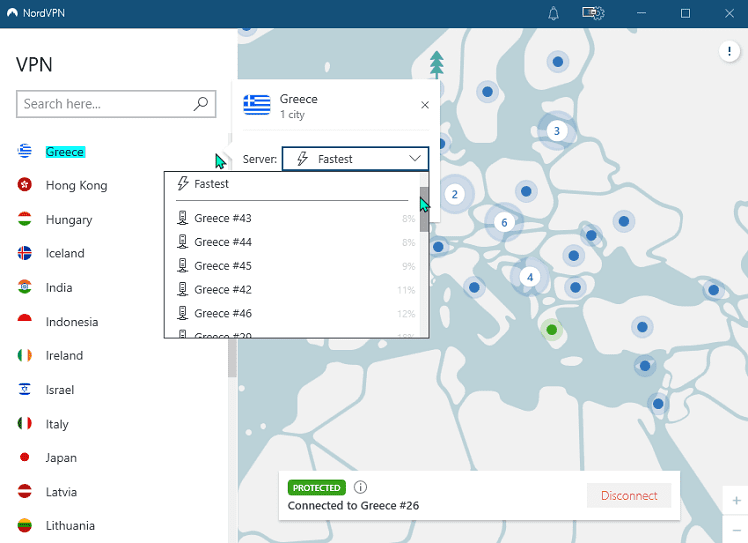Select Lithuania in the country list

pyautogui.click(x=70, y=526)
